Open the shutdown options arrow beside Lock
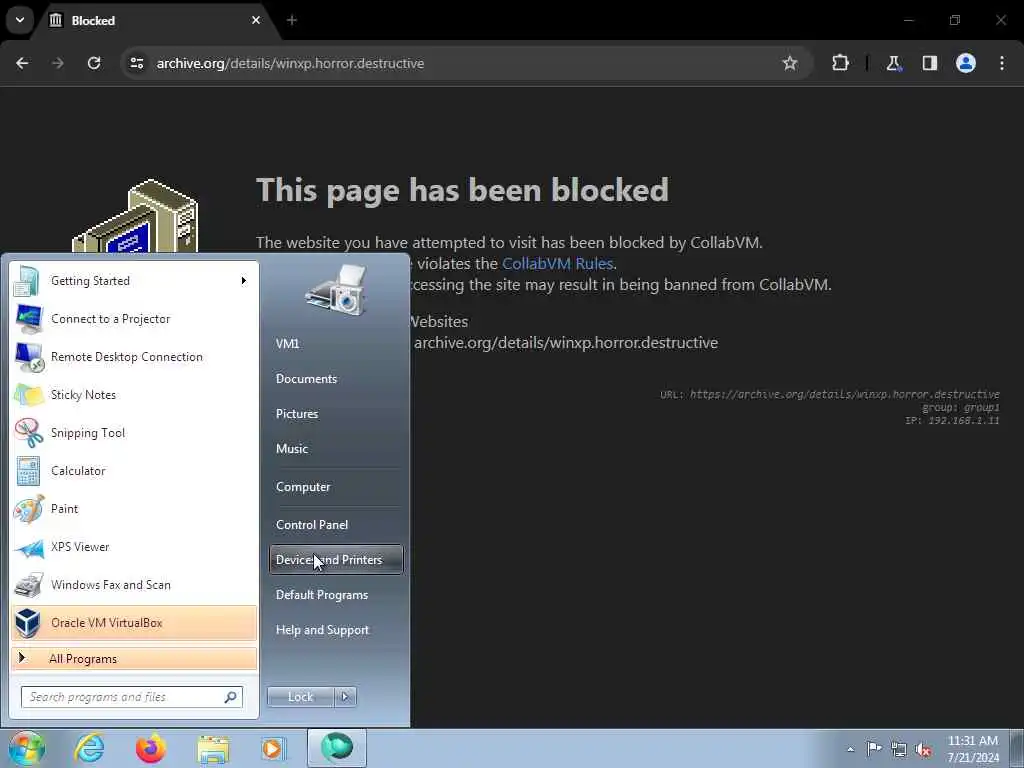1024x768 pixels. 345,697
